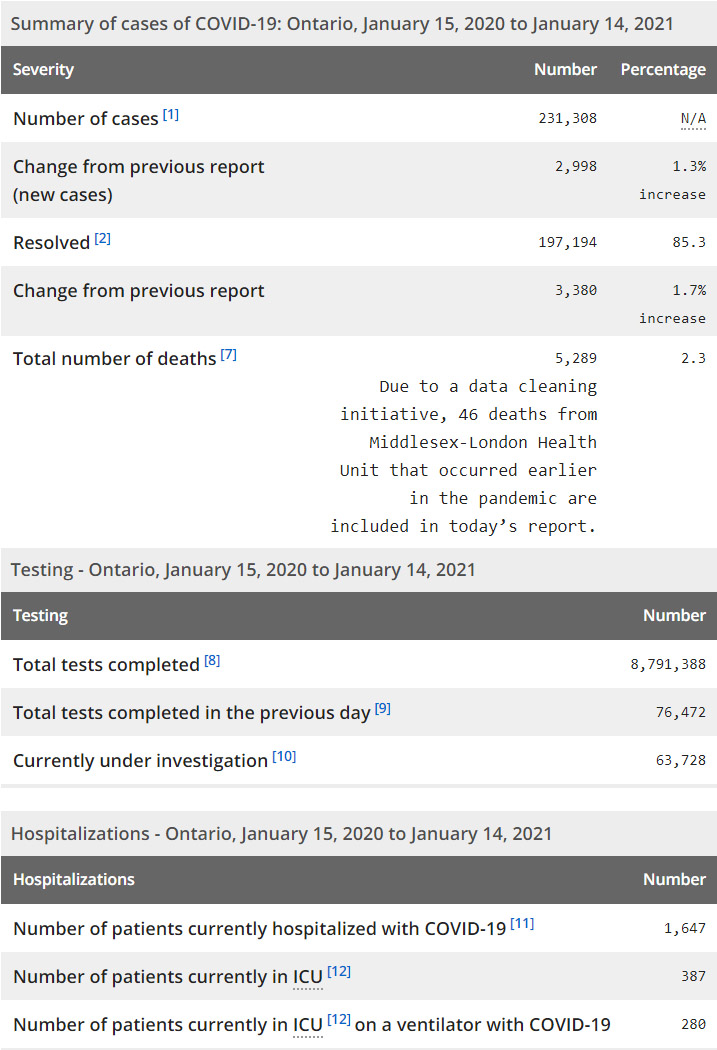Open footnote 2 next to Resolved

(x=103, y=239)
